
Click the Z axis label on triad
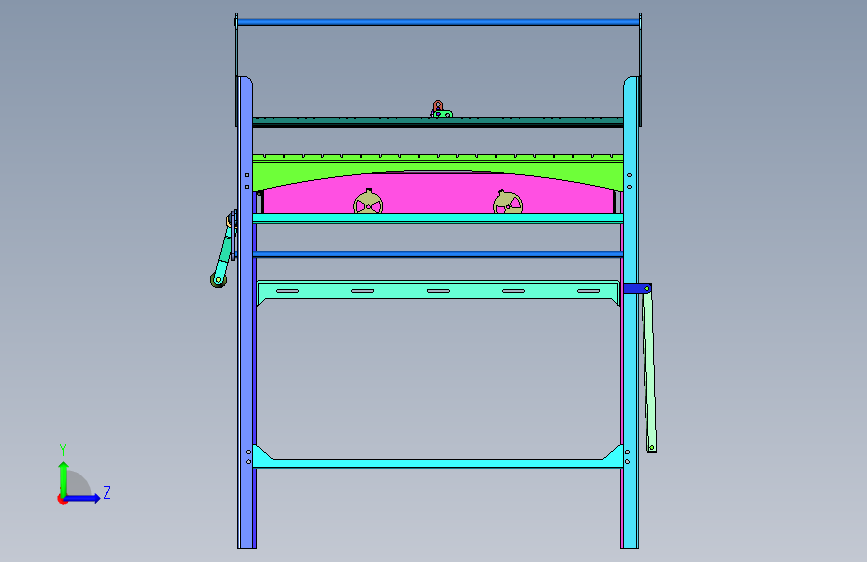pos(107,492)
